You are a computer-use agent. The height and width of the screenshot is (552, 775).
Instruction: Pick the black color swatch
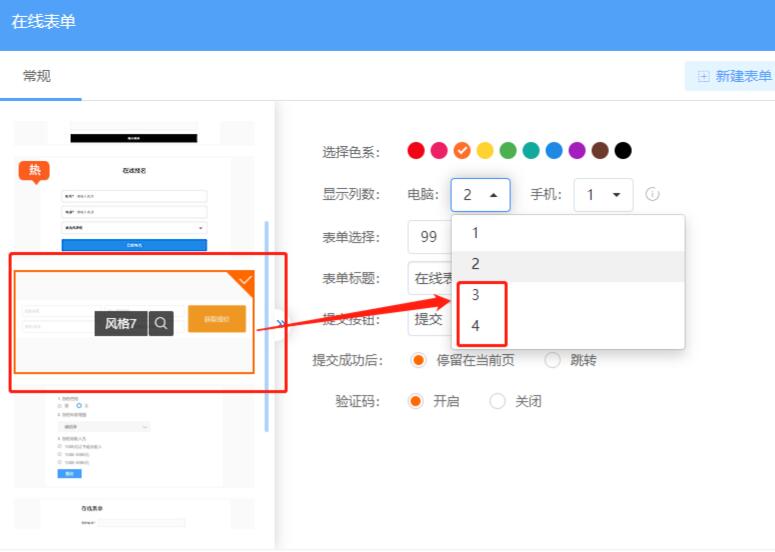point(623,151)
